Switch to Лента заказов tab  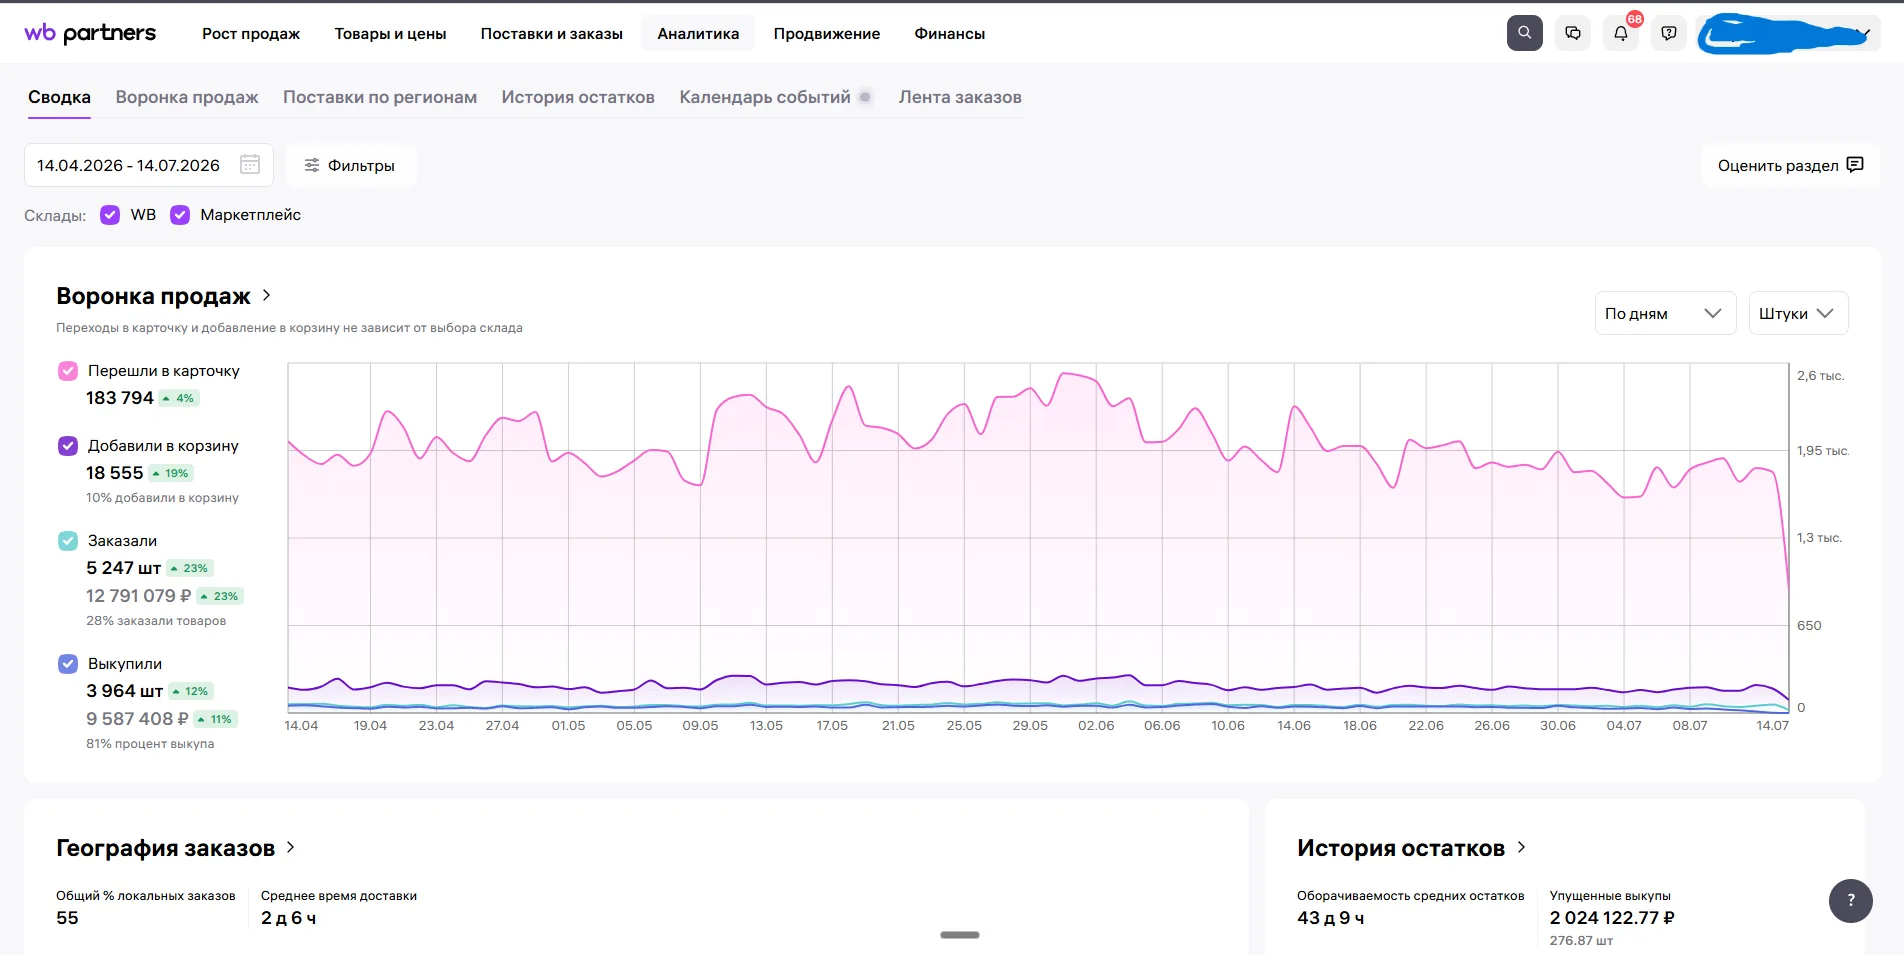tap(960, 97)
